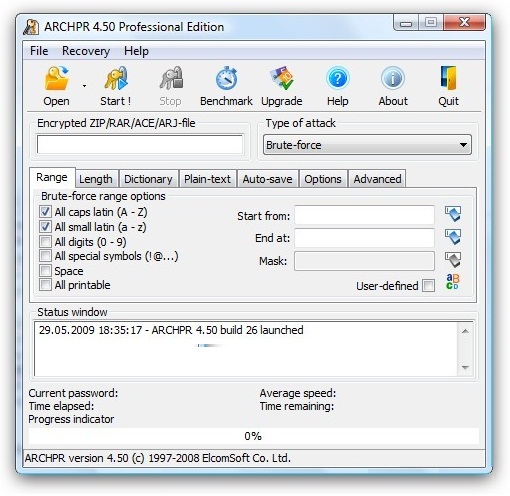Click the ElcomSoft version status bar text

tap(158, 458)
